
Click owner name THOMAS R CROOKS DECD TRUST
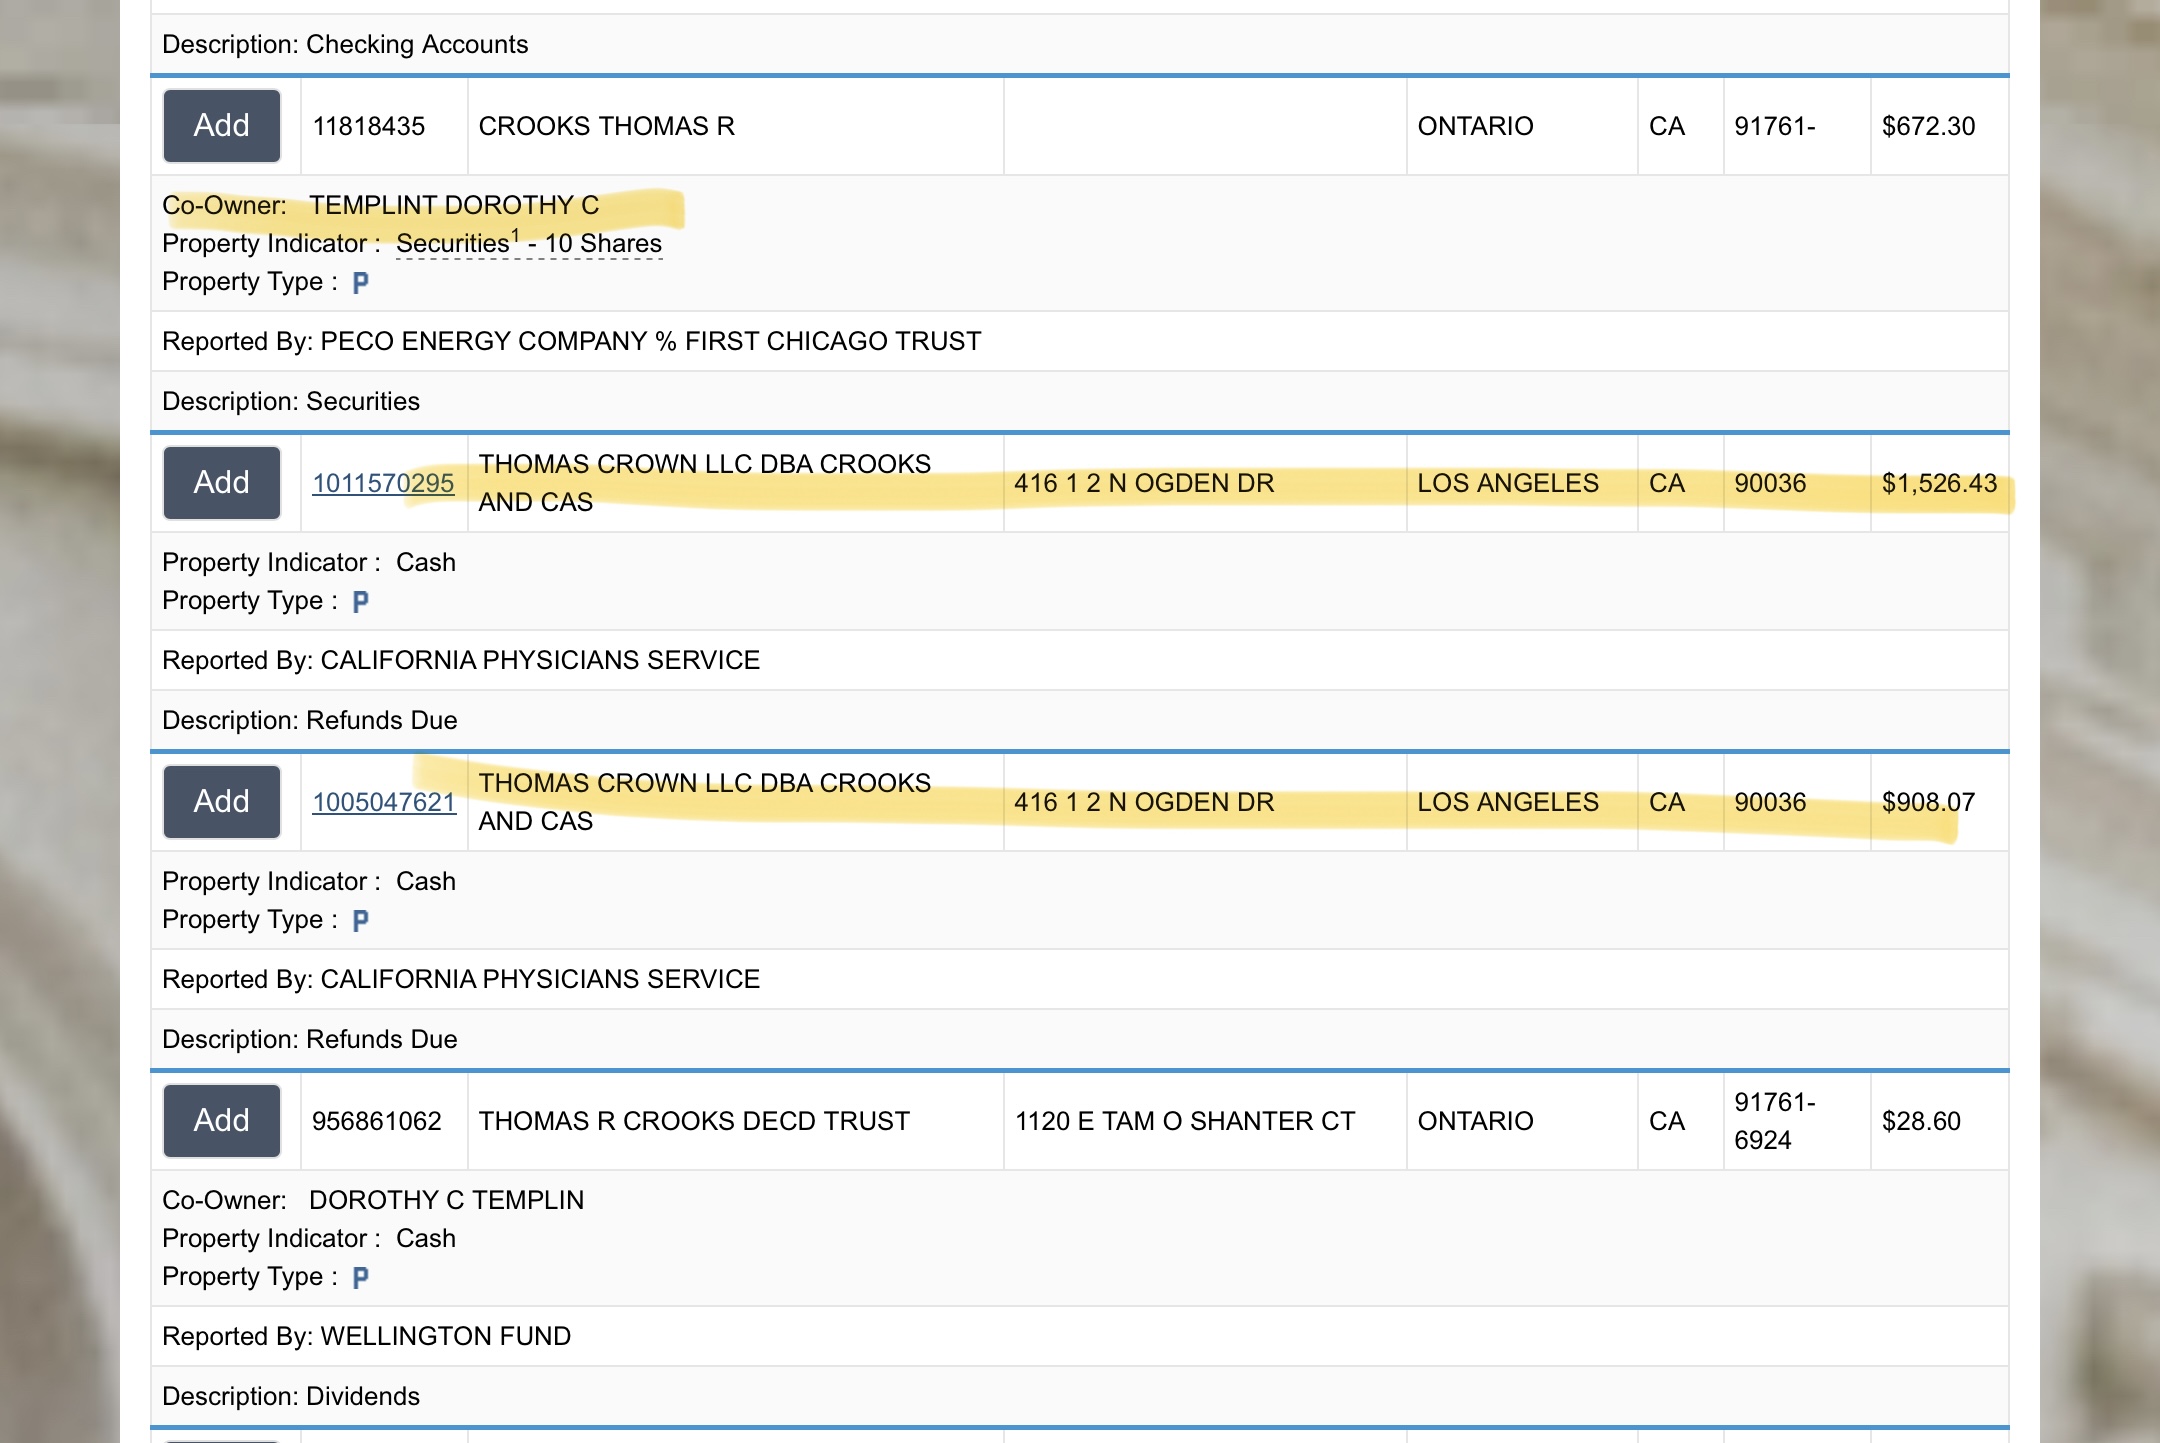pyautogui.click(x=694, y=1121)
